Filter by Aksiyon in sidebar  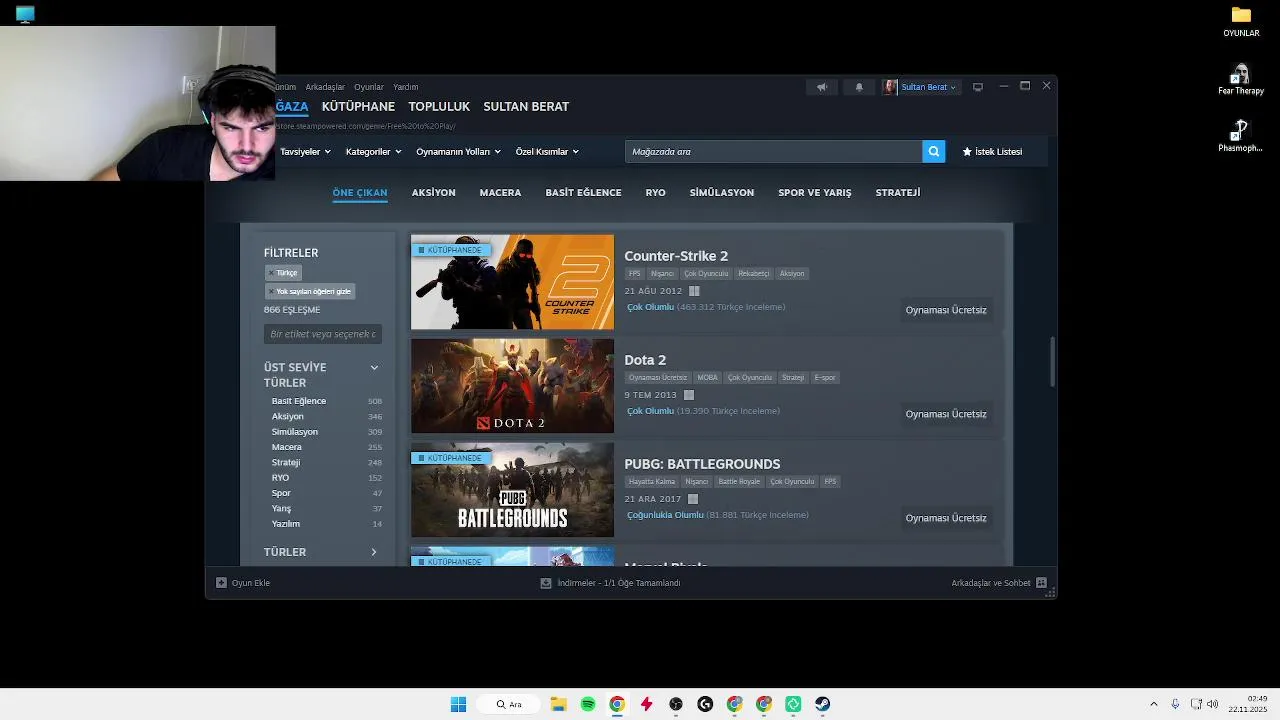click(x=288, y=416)
